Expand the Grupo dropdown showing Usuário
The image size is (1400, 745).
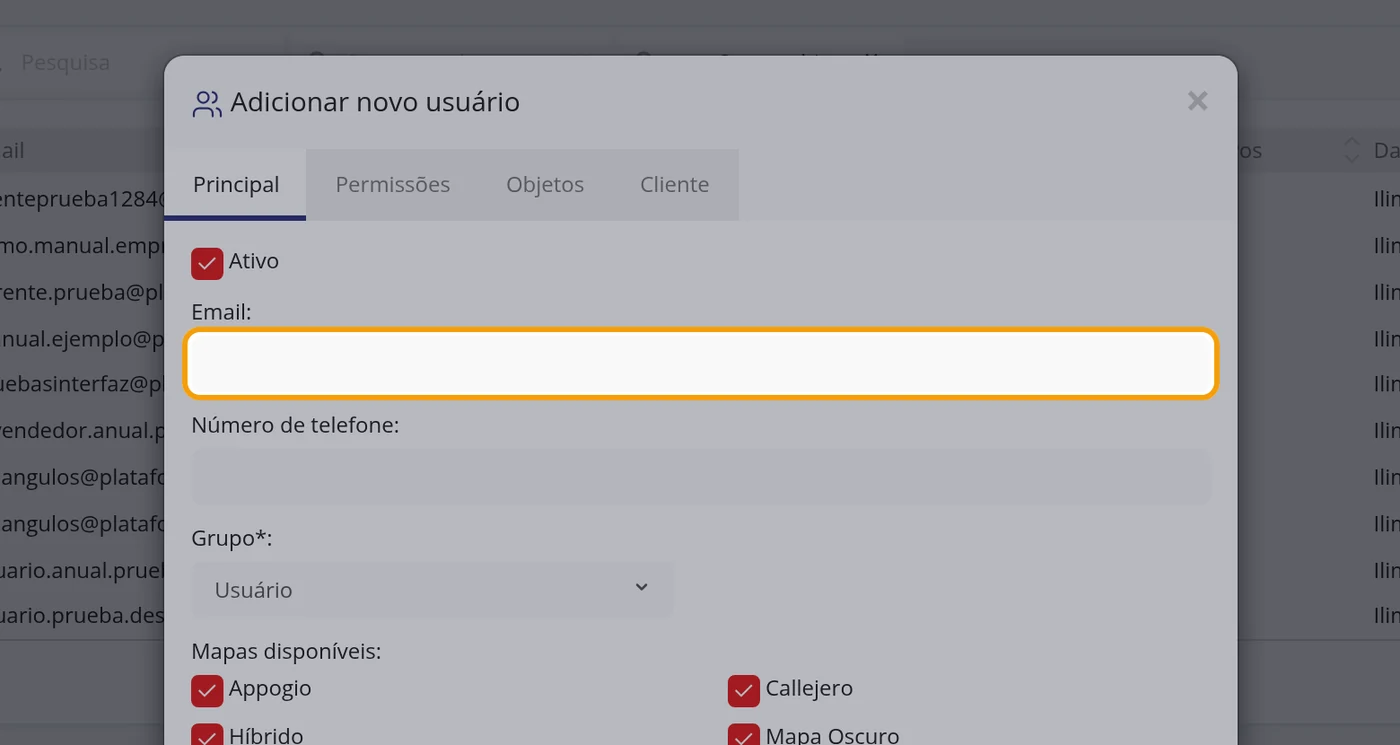pyautogui.click(x=433, y=589)
